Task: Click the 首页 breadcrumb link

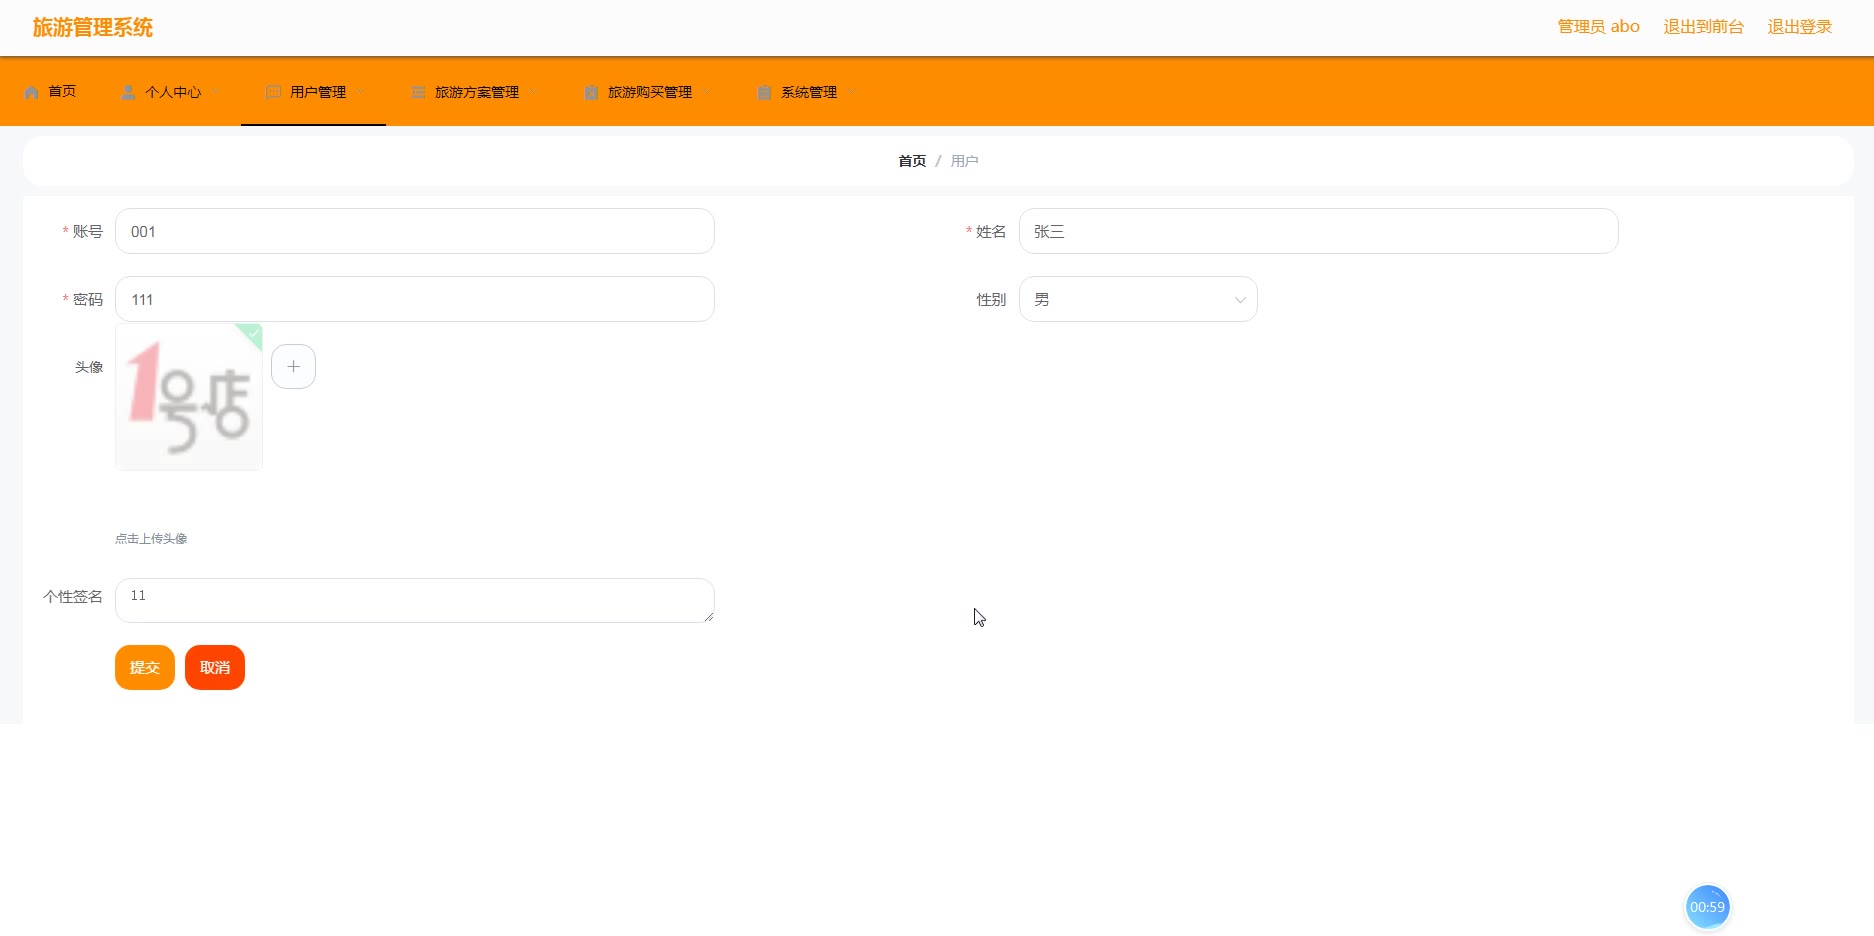Action: (x=912, y=161)
